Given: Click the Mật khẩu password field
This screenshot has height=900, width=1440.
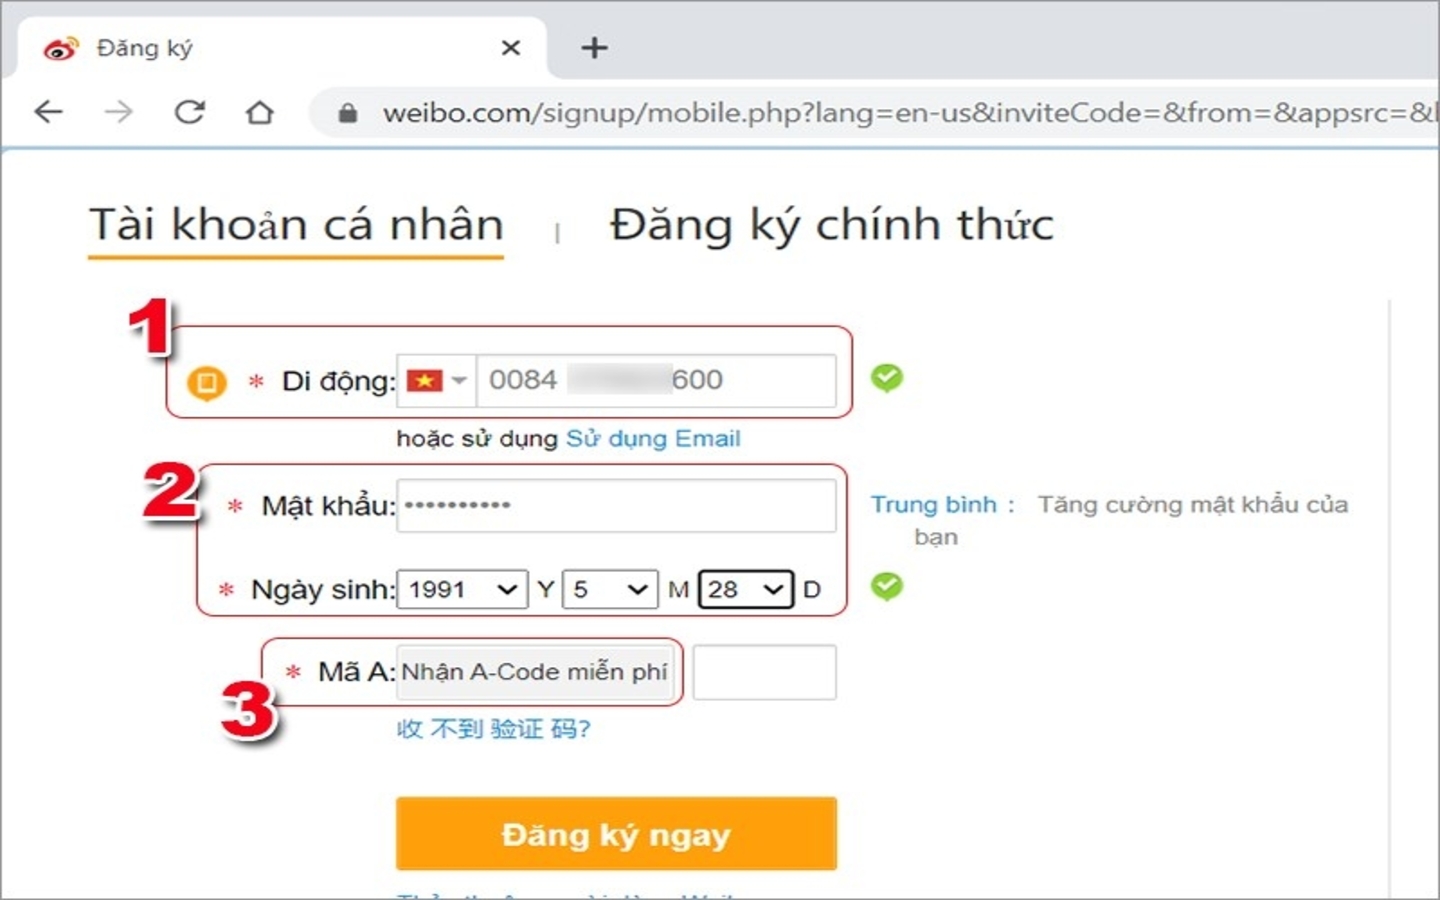Looking at the screenshot, I should pos(616,505).
